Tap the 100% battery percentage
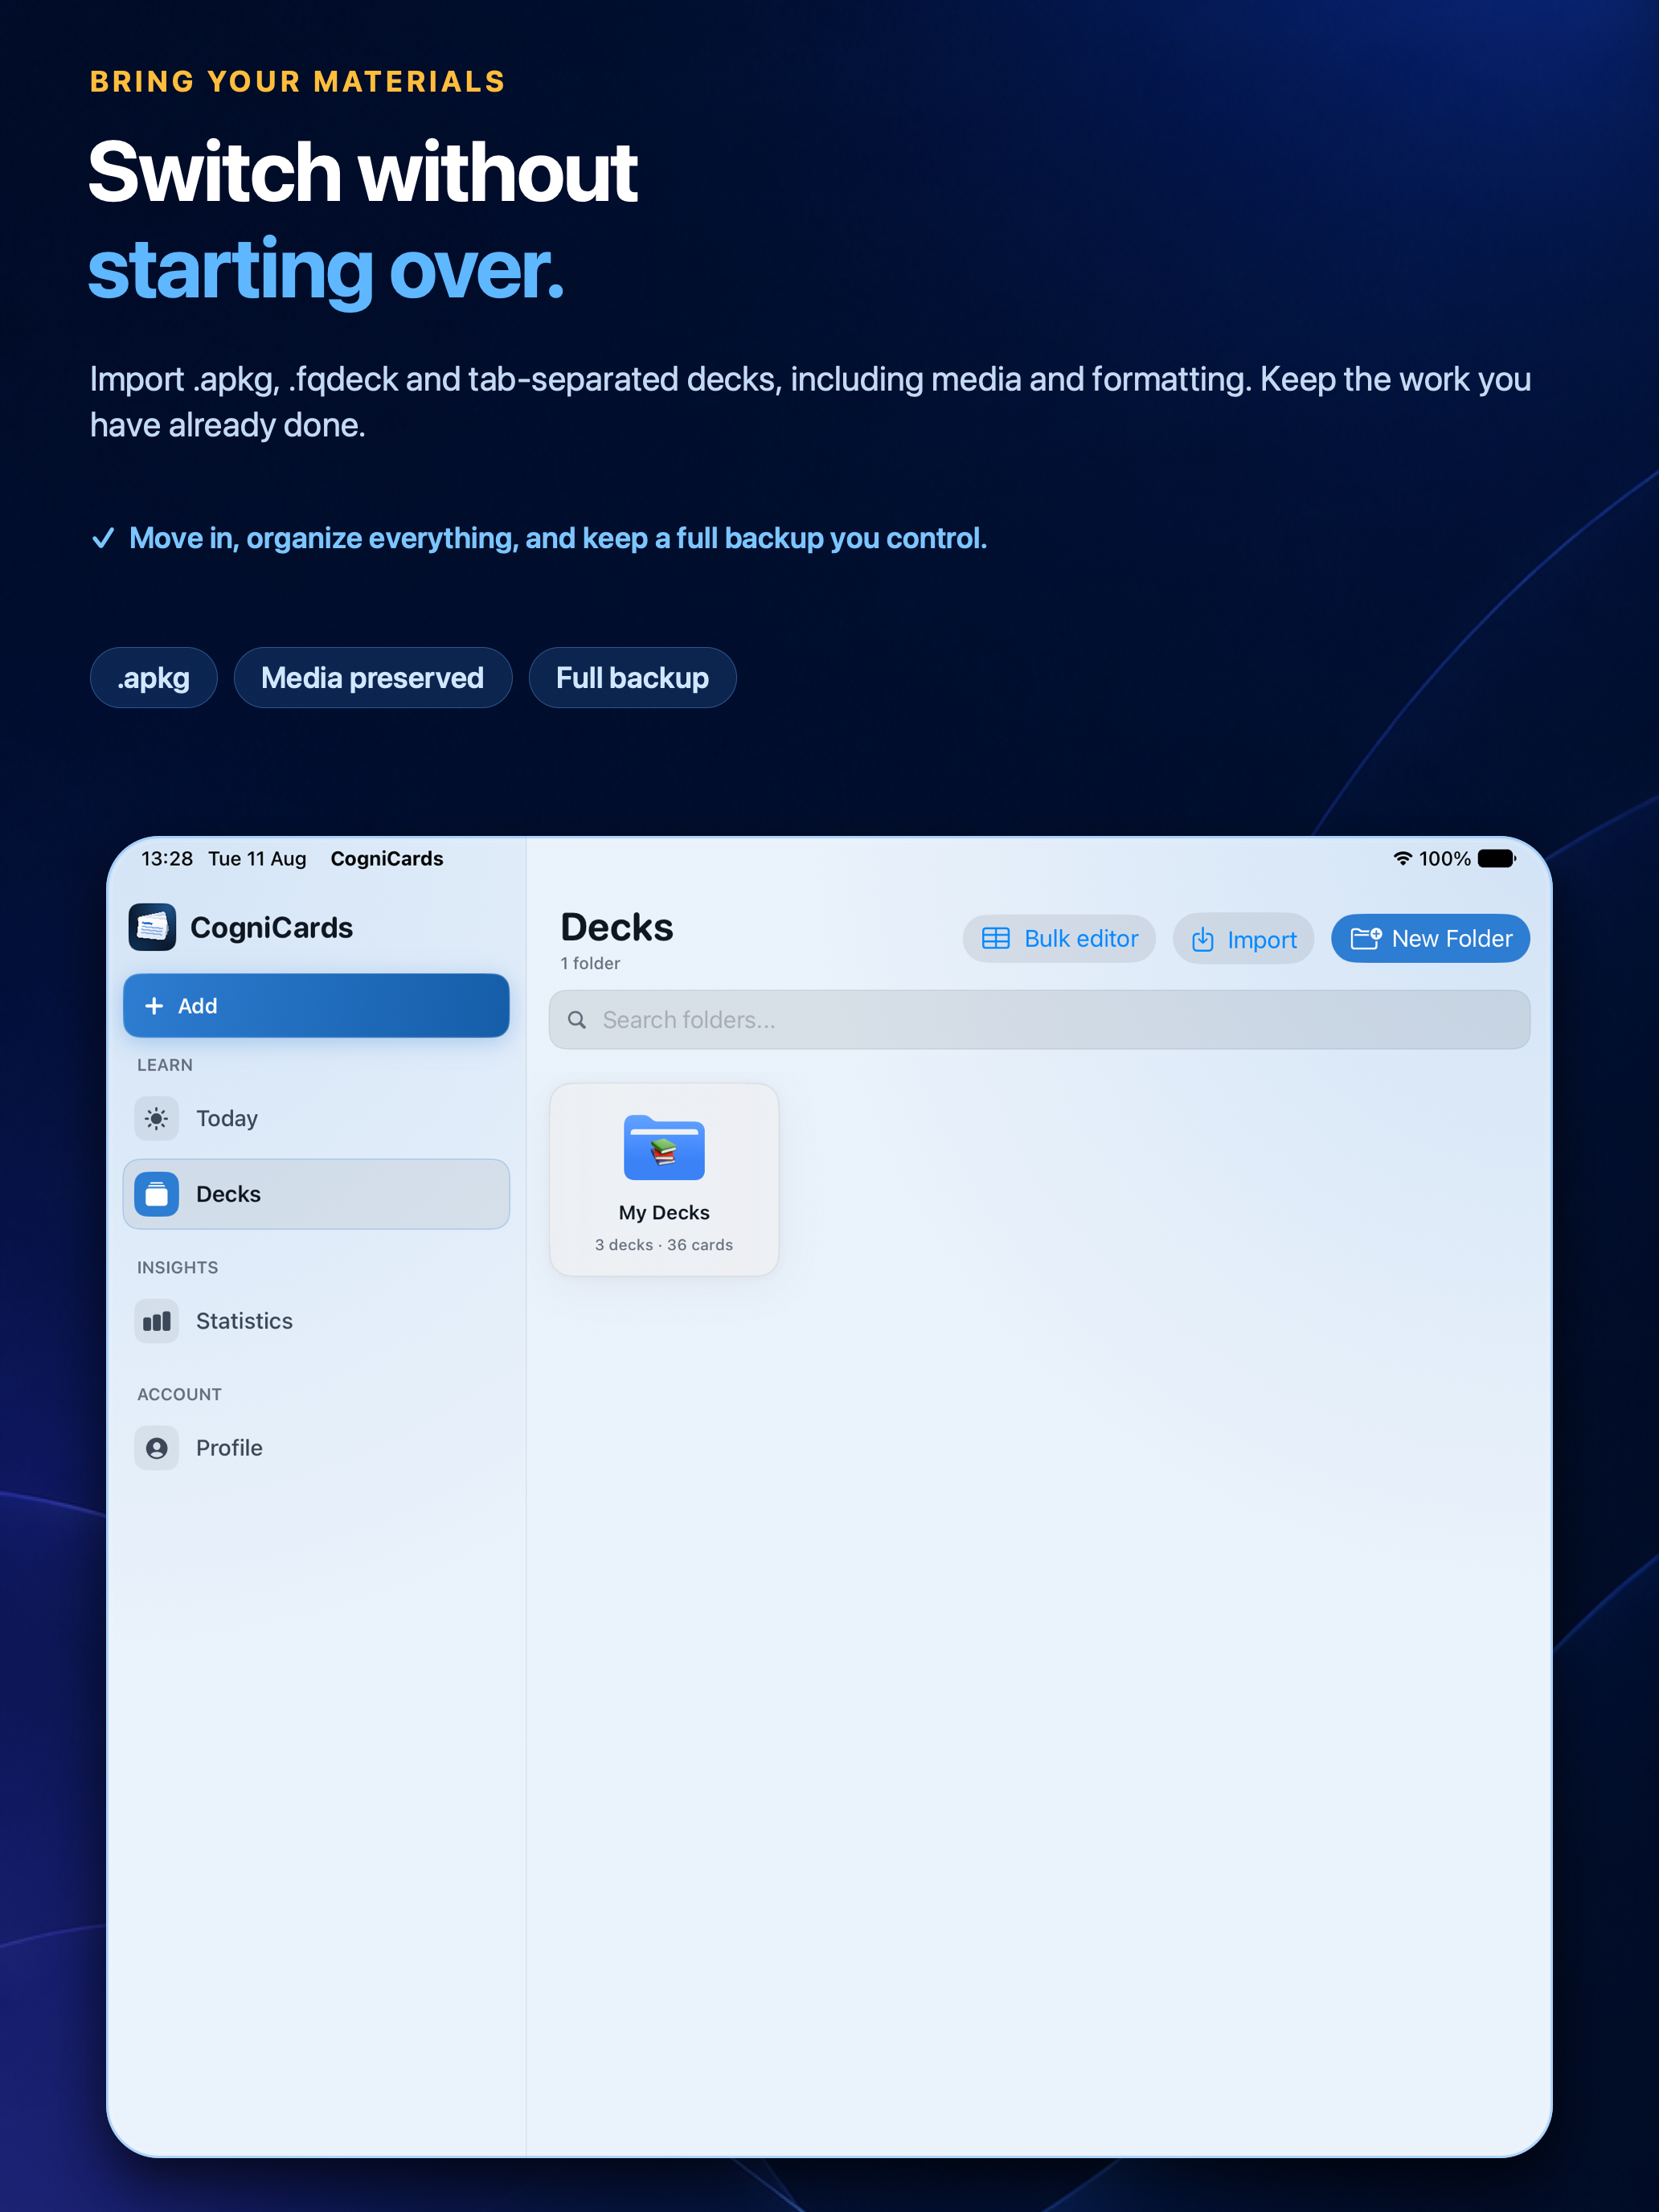 [1445, 859]
